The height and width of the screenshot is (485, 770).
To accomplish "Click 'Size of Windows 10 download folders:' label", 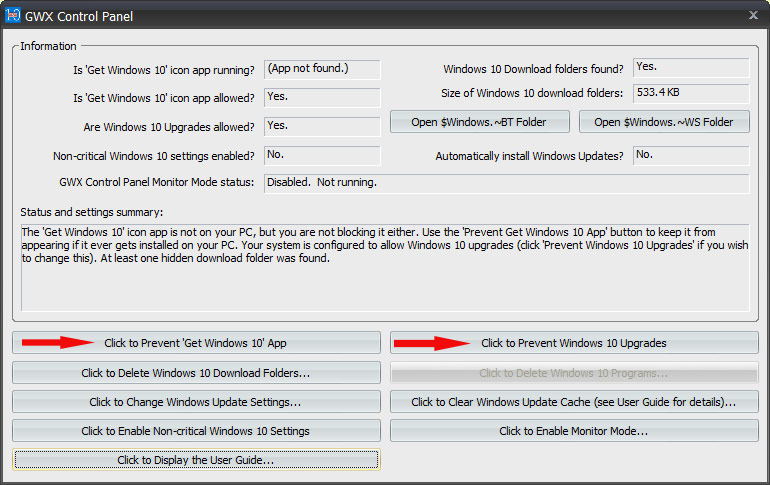I will click(x=532, y=93).
